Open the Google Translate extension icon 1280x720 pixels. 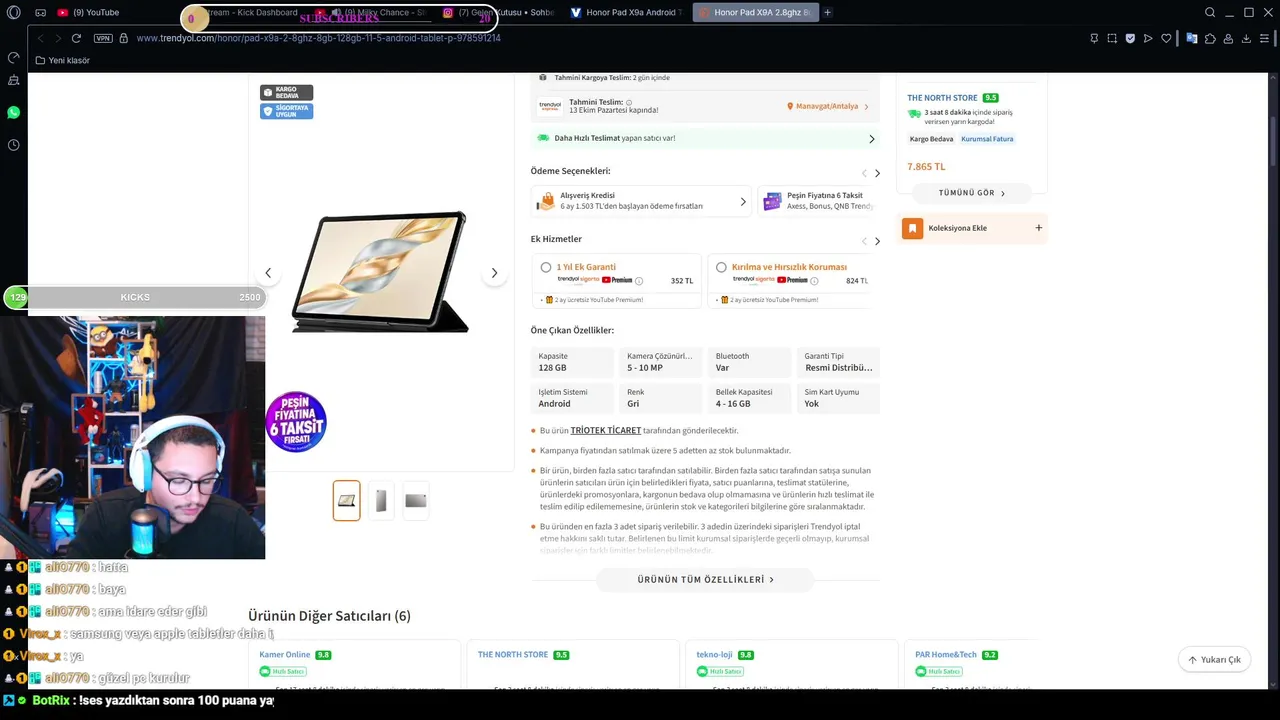point(1192,38)
